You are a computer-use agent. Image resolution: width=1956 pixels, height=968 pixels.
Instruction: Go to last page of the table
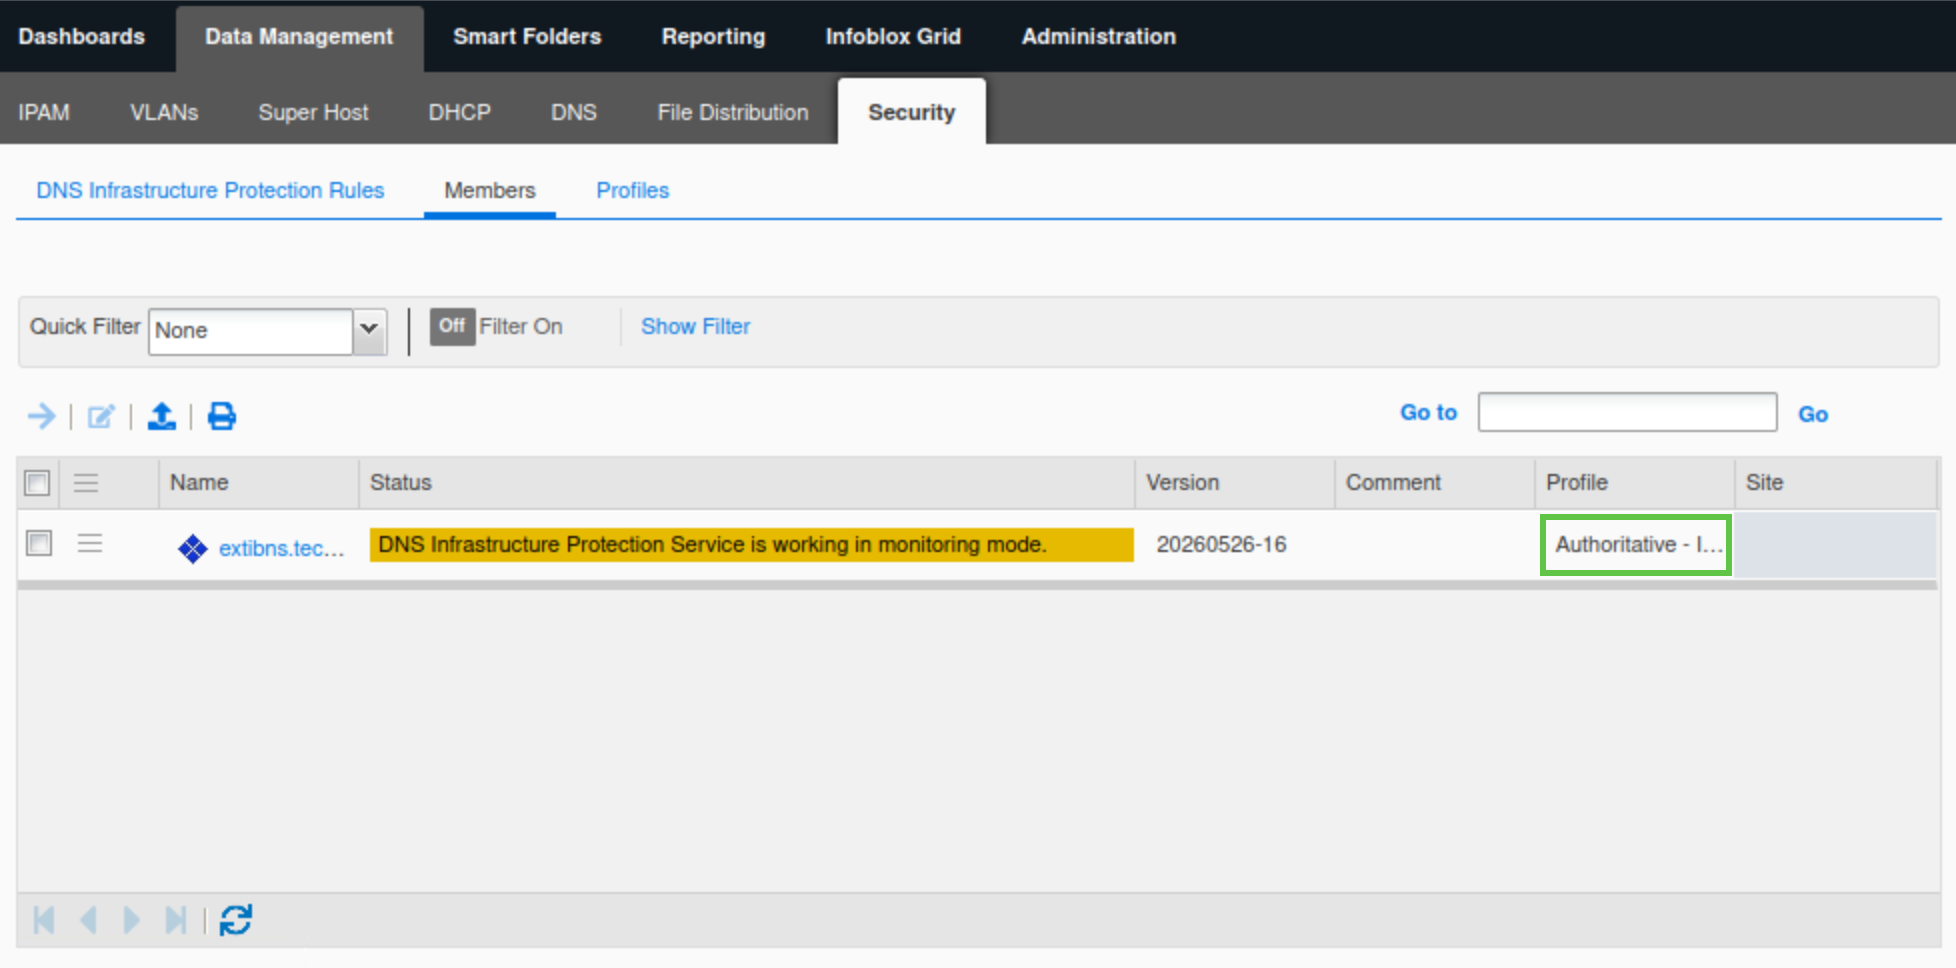[176, 919]
